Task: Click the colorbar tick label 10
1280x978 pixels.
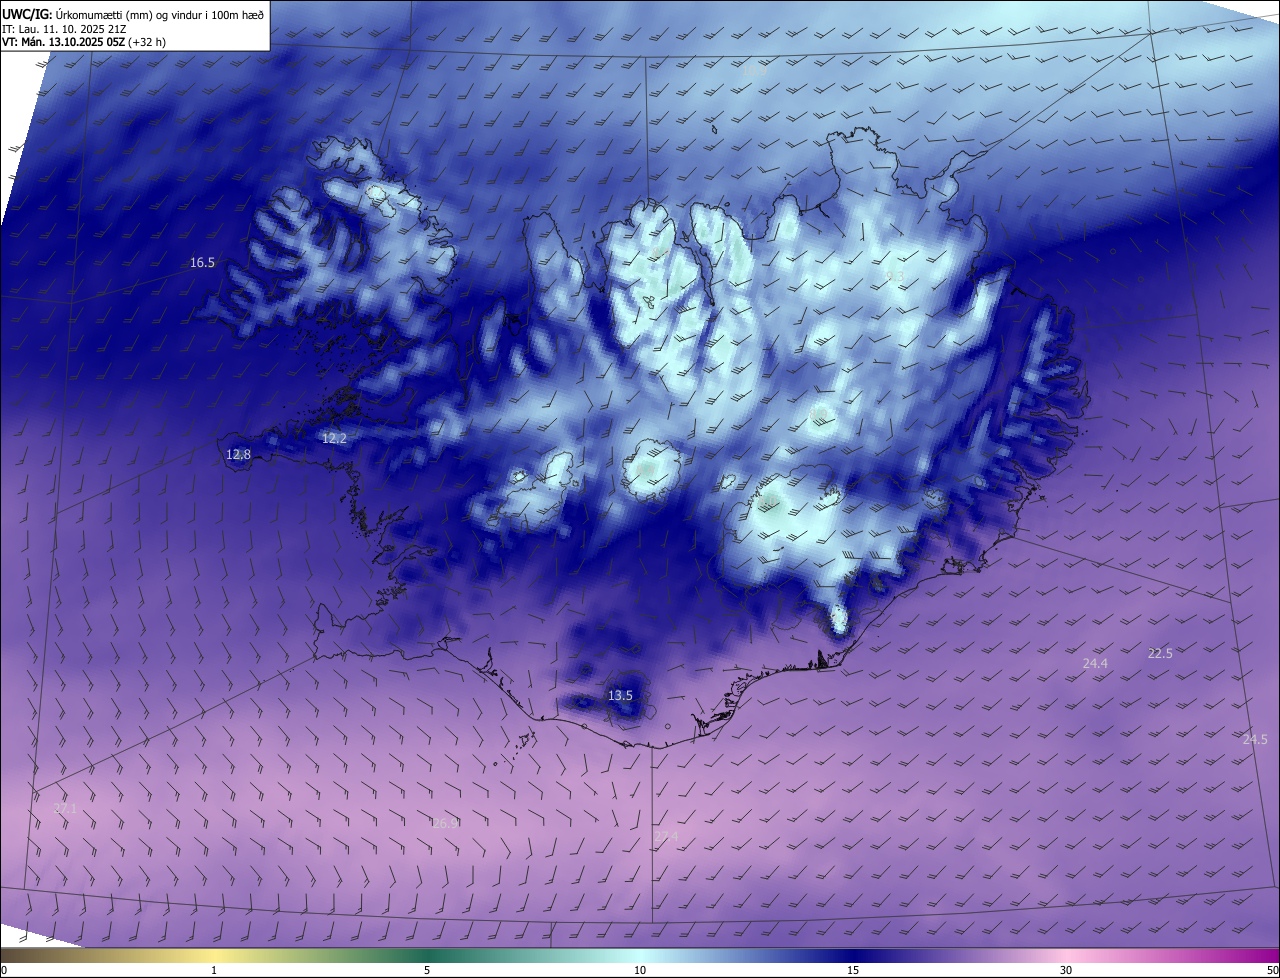Action: click(x=640, y=970)
